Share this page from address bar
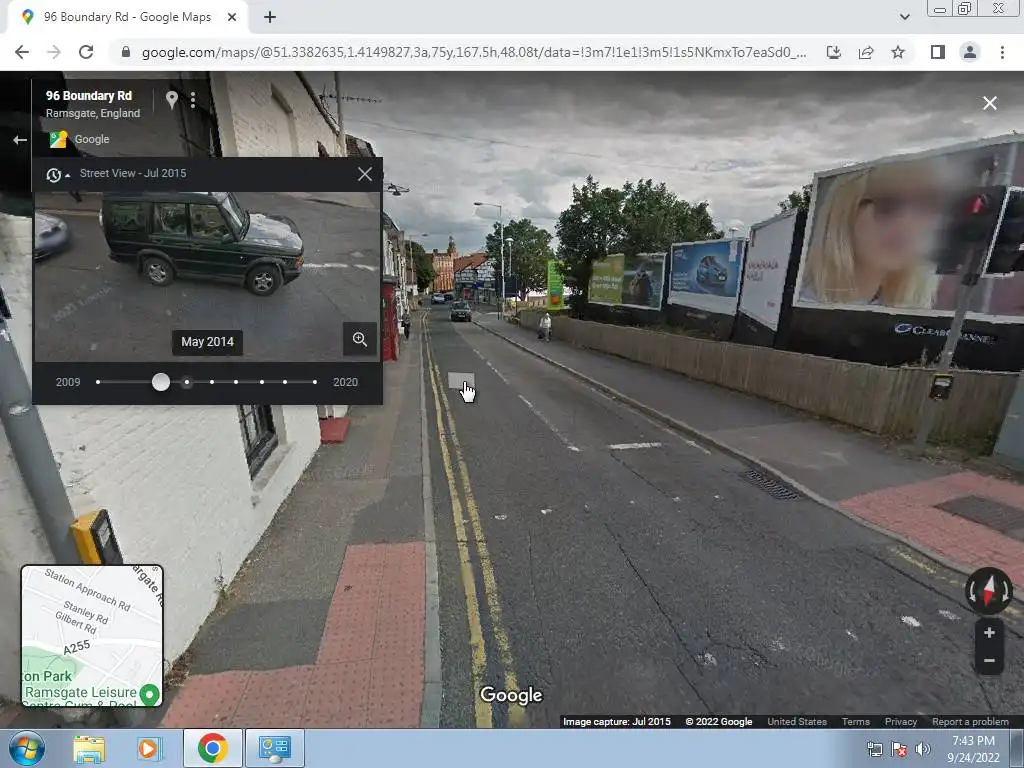1024x768 pixels. [866, 52]
